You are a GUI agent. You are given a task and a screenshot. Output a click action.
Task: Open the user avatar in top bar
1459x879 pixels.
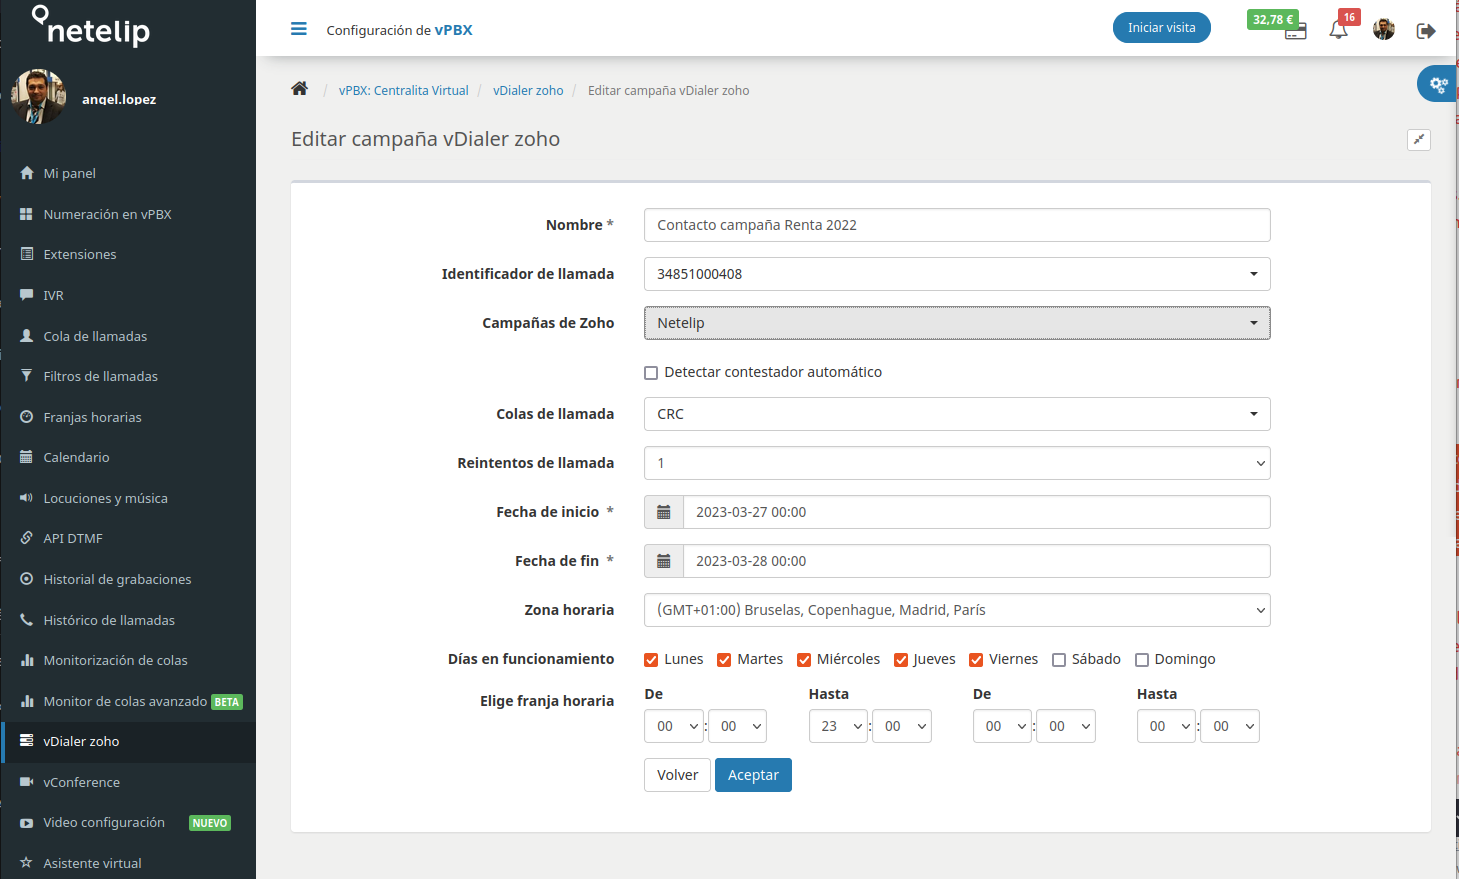(x=1384, y=29)
